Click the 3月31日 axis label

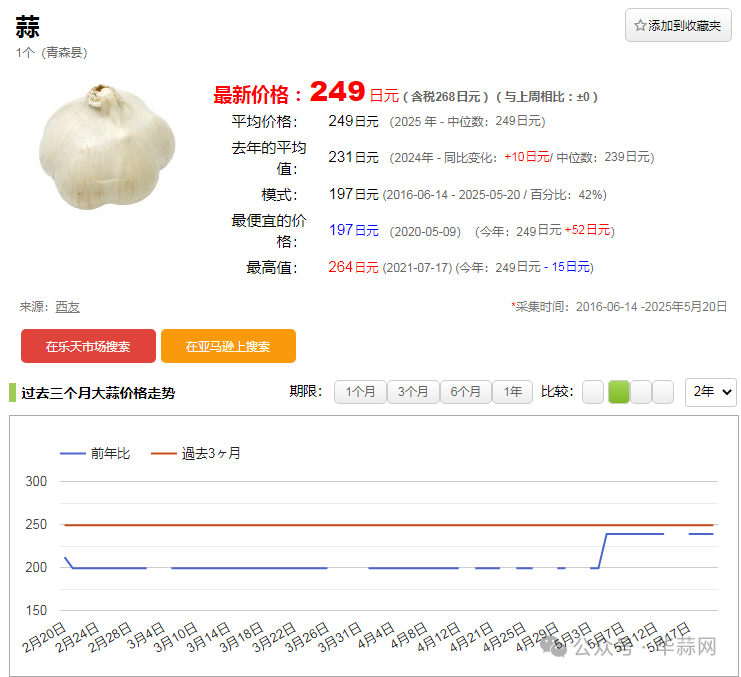(x=340, y=637)
